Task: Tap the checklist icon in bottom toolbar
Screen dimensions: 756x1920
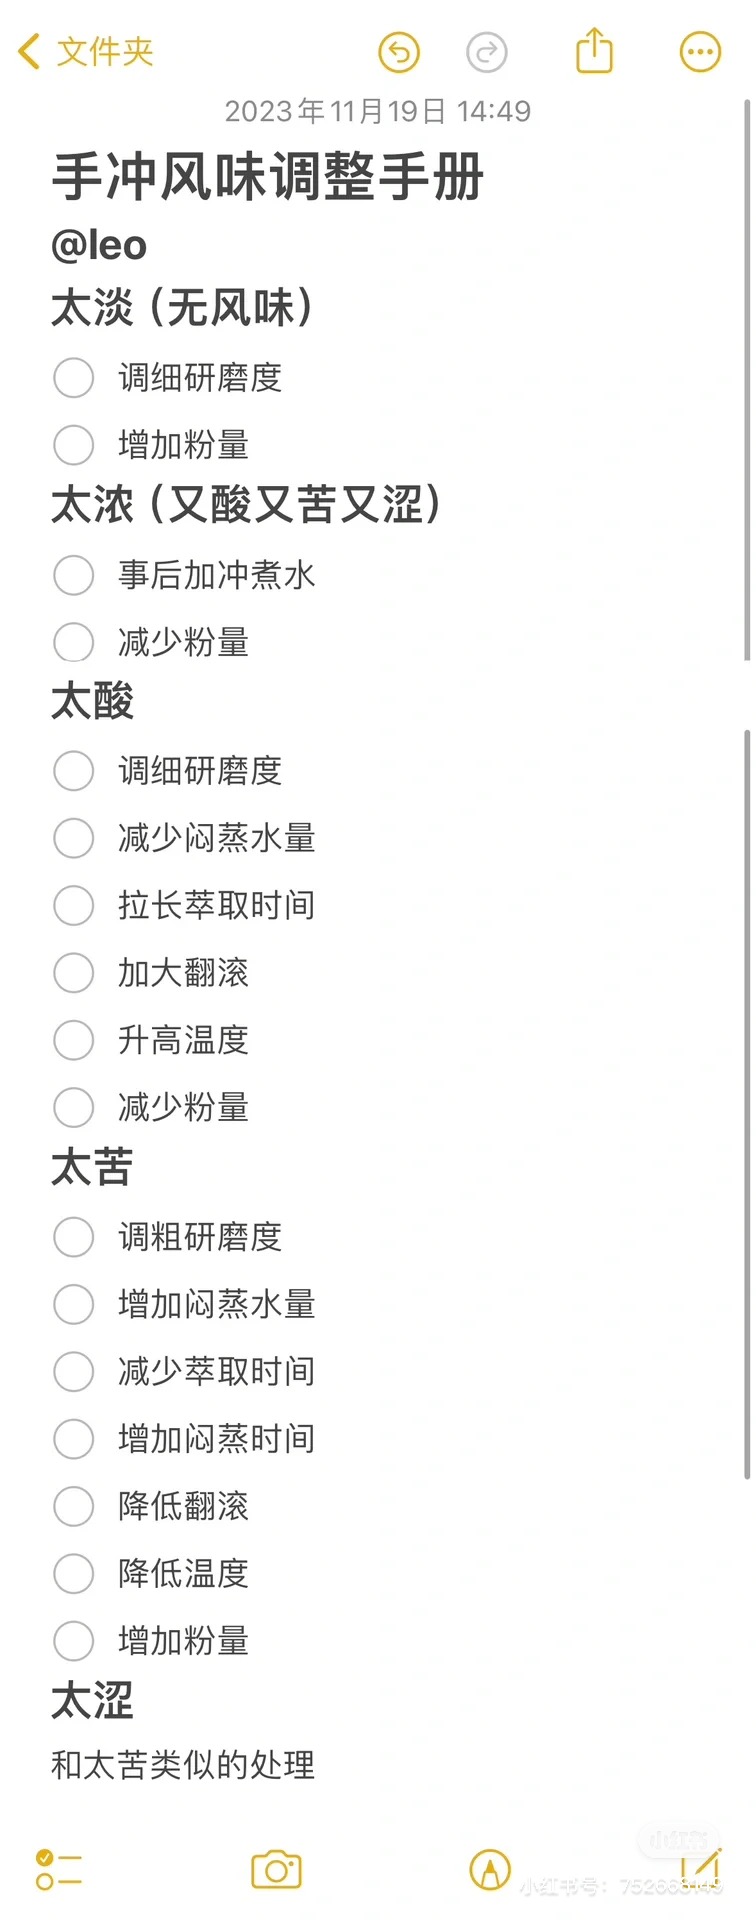Action: pos(58,1869)
